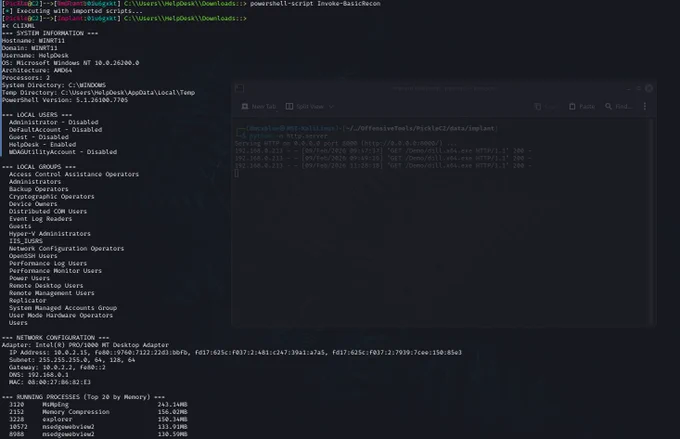Click 'OpenSSH Users' group
The width and height of the screenshot is (680, 439).
point(33,256)
